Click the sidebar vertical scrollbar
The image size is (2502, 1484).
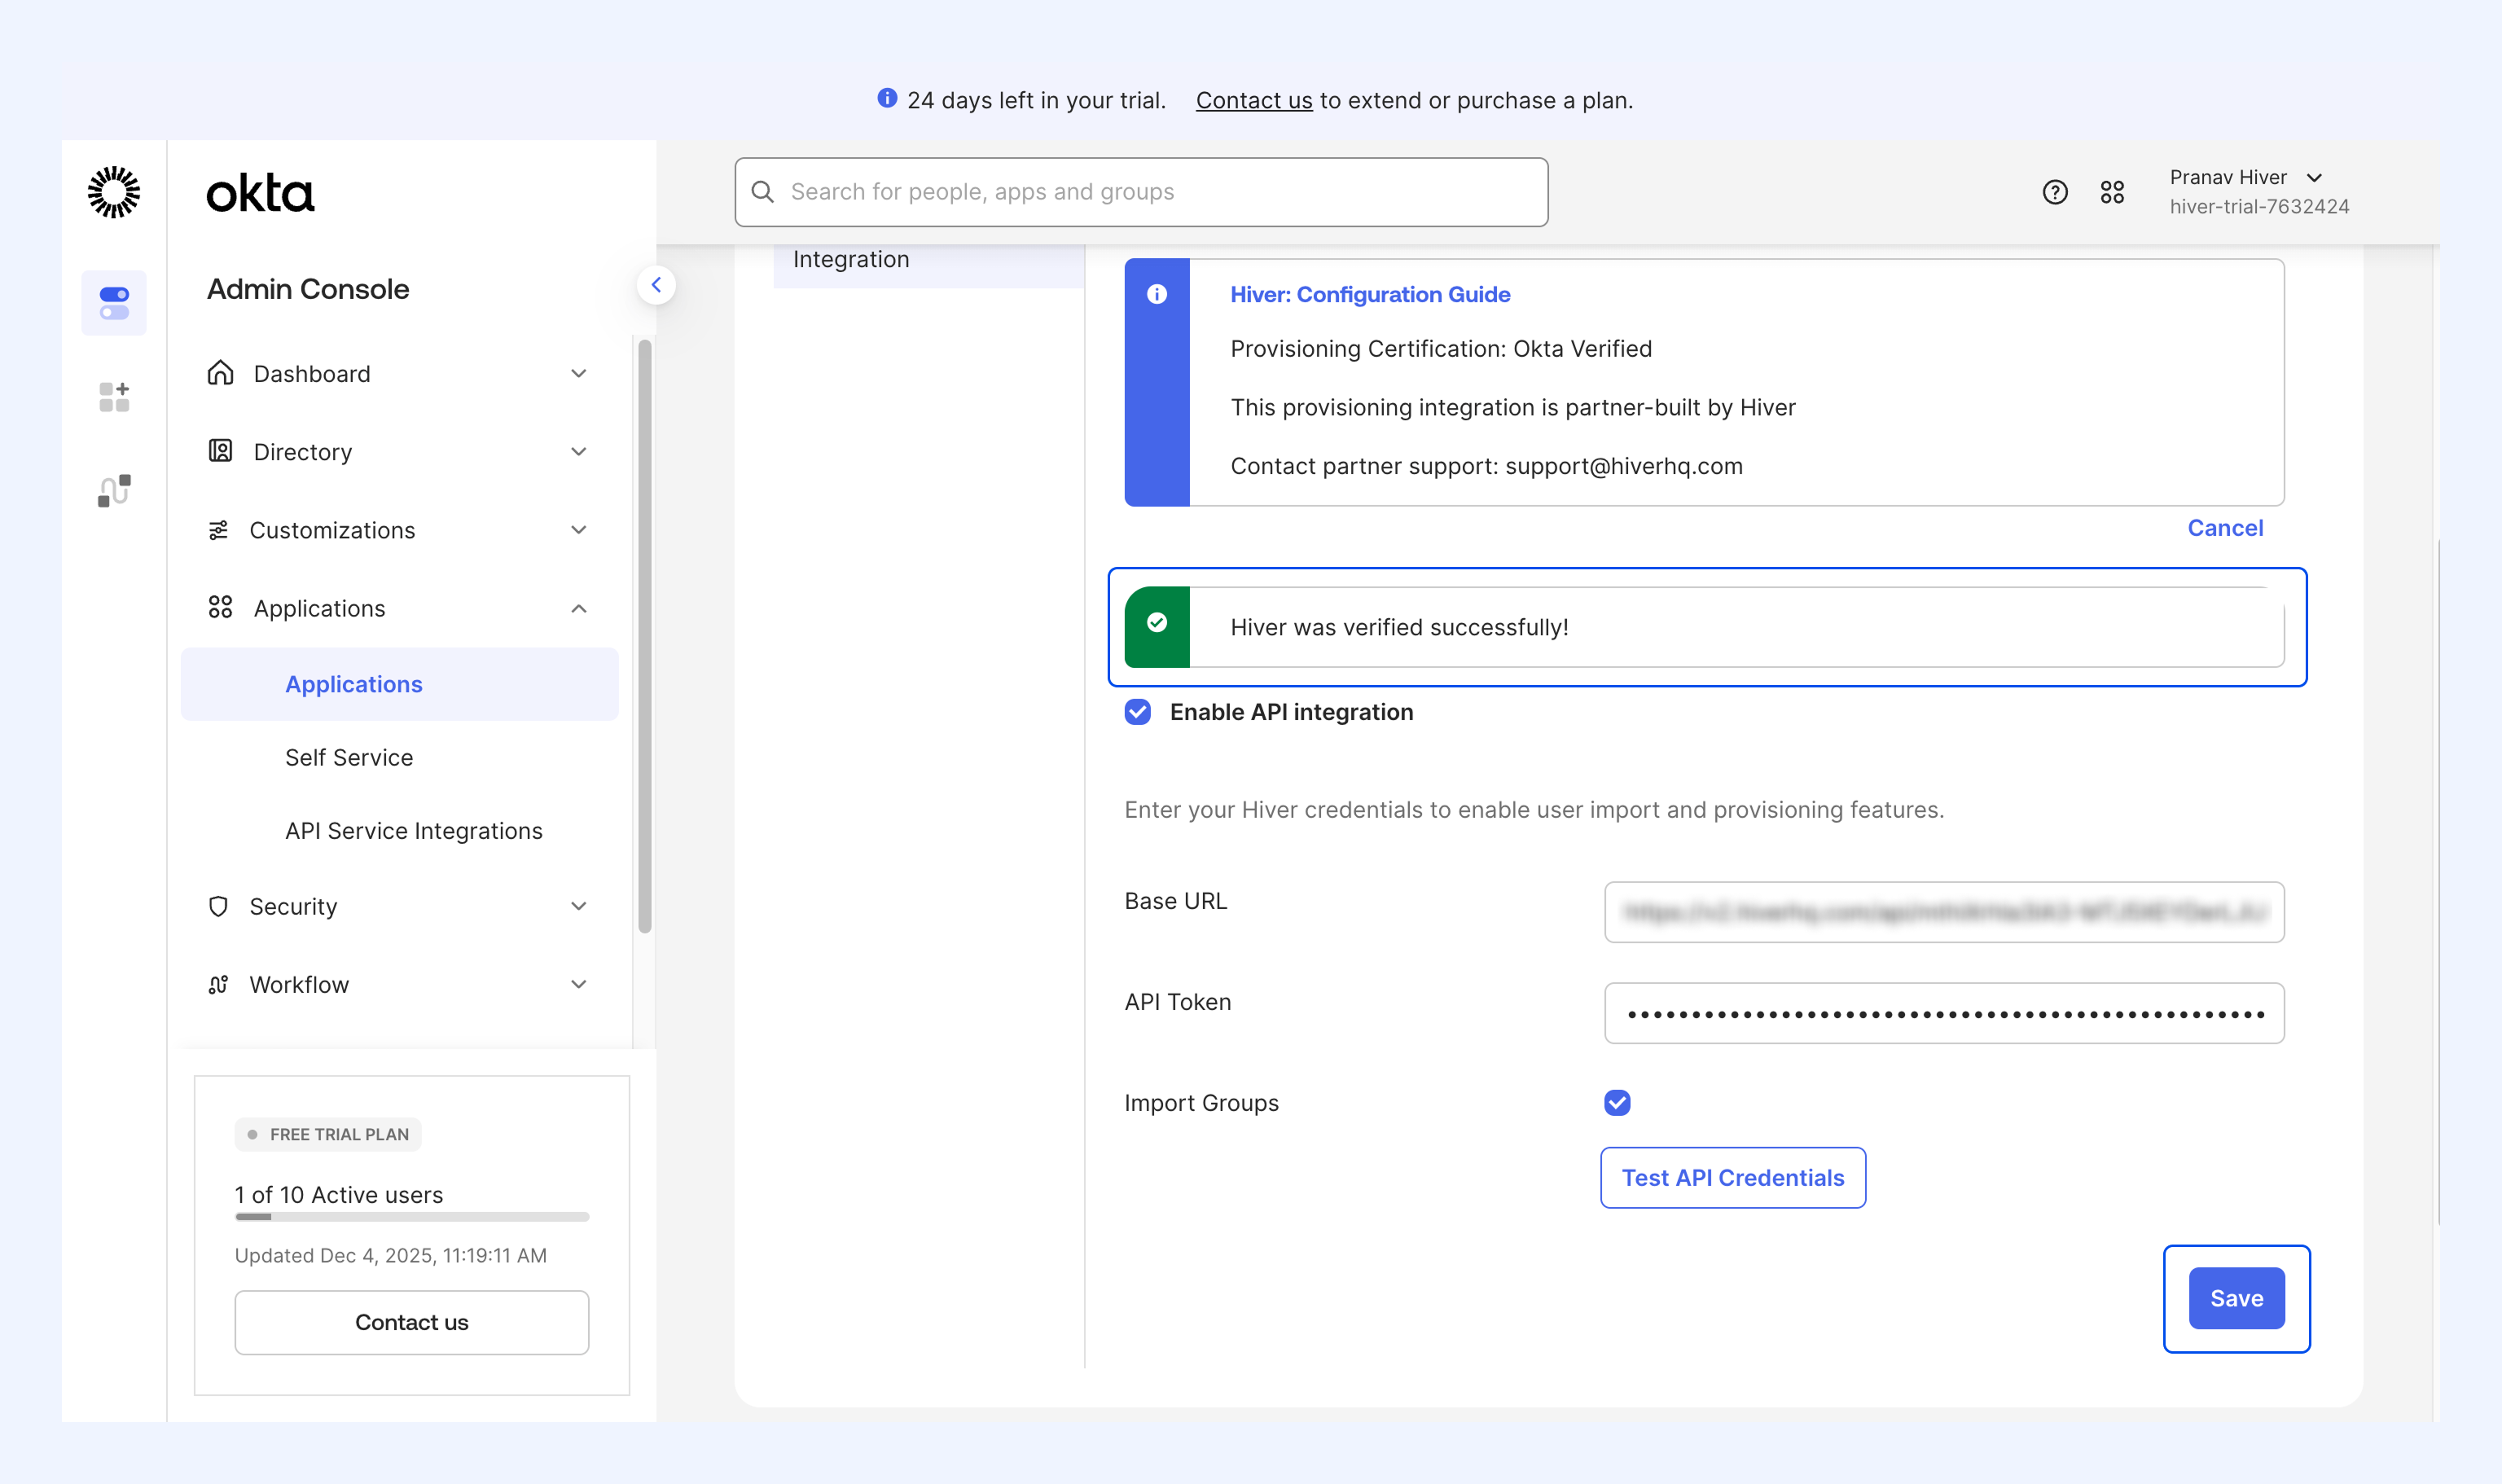tap(645, 636)
